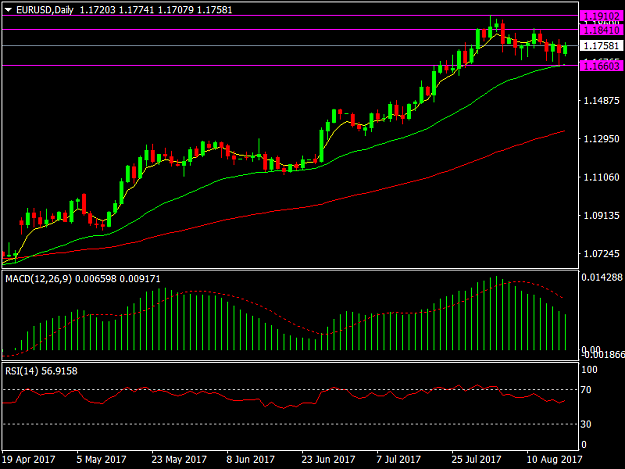
Task: Click the 23 May 2017 date label
Action: click(179, 459)
